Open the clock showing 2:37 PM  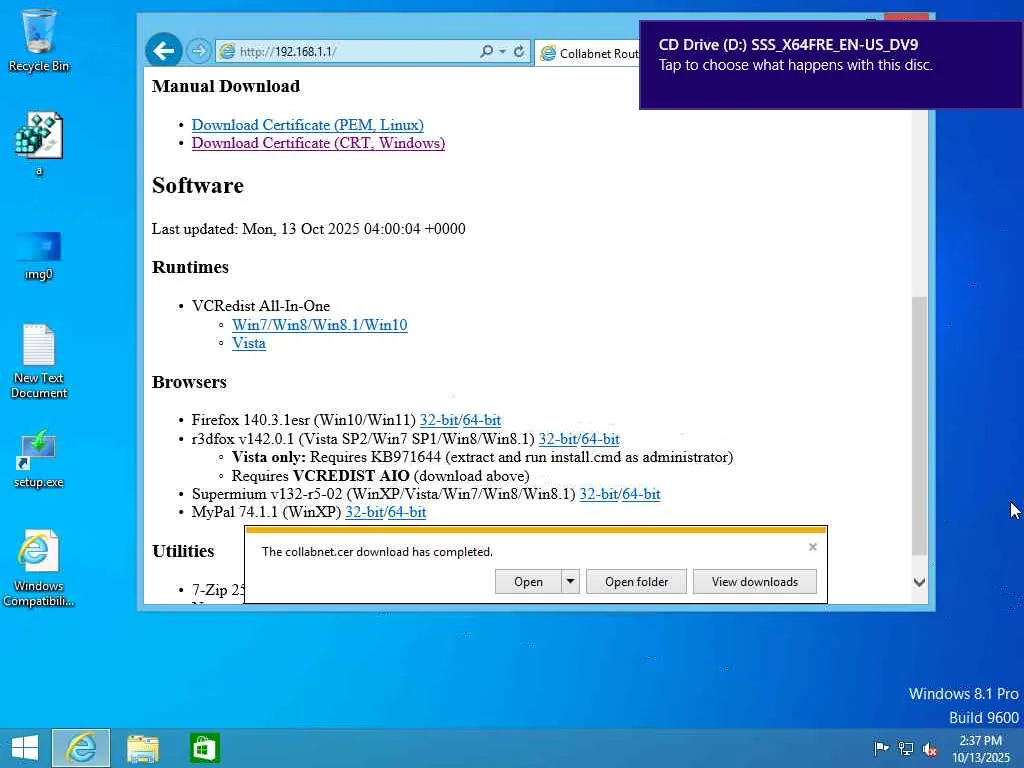[981, 749]
